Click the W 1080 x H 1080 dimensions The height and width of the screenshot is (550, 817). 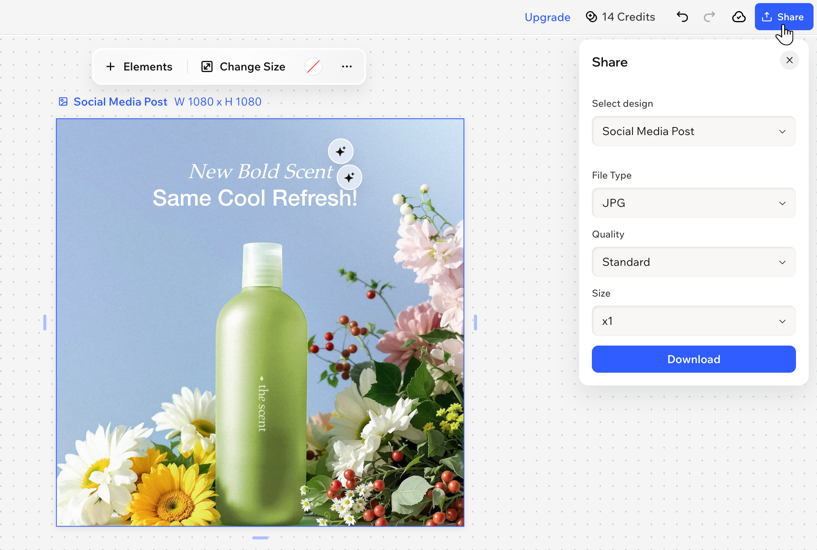click(218, 102)
